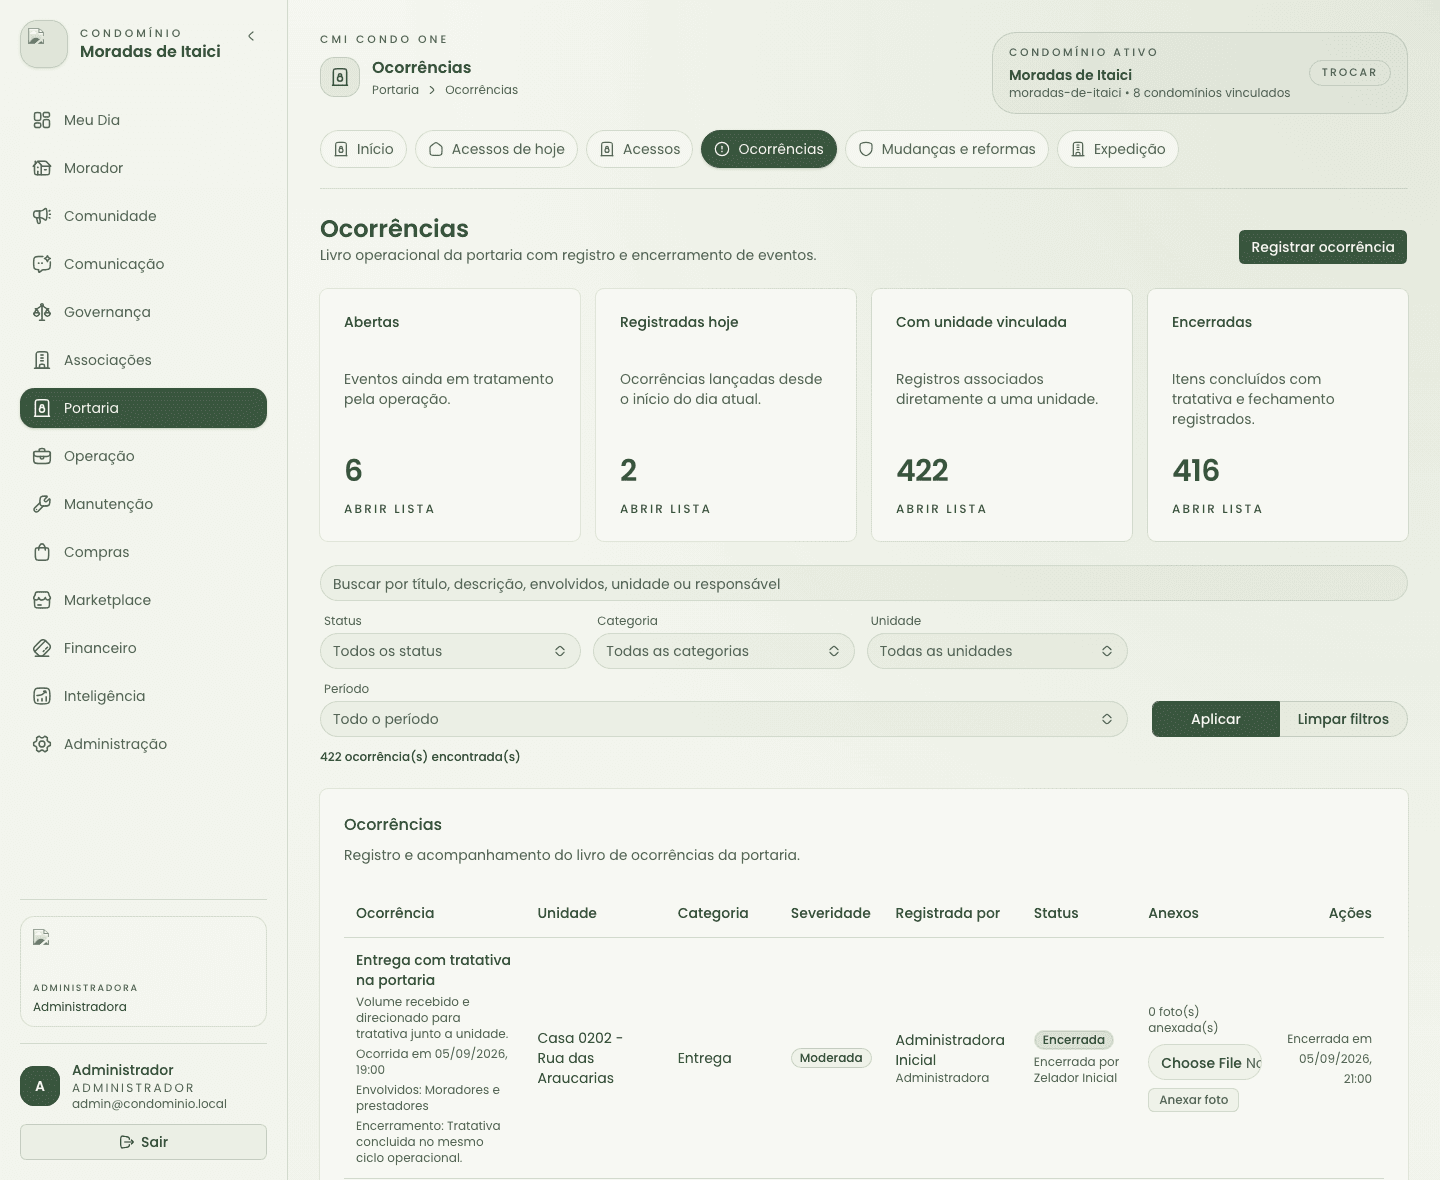Select the Manutenção wrench icon
This screenshot has width=1440, height=1180.
pos(42,504)
